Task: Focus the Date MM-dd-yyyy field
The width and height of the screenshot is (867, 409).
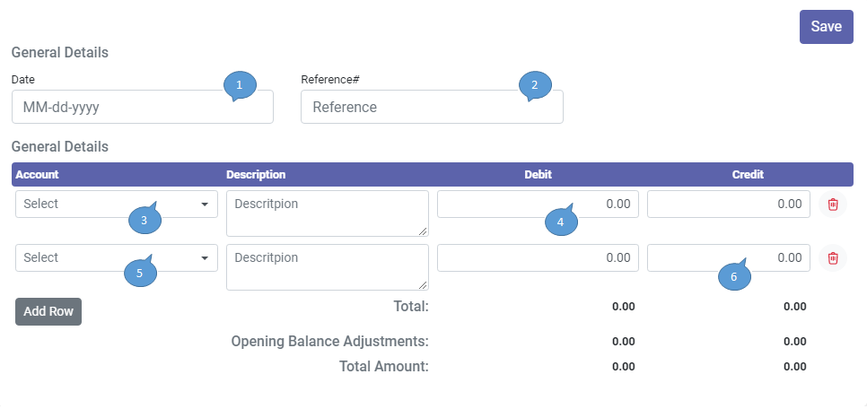Action: (x=143, y=107)
